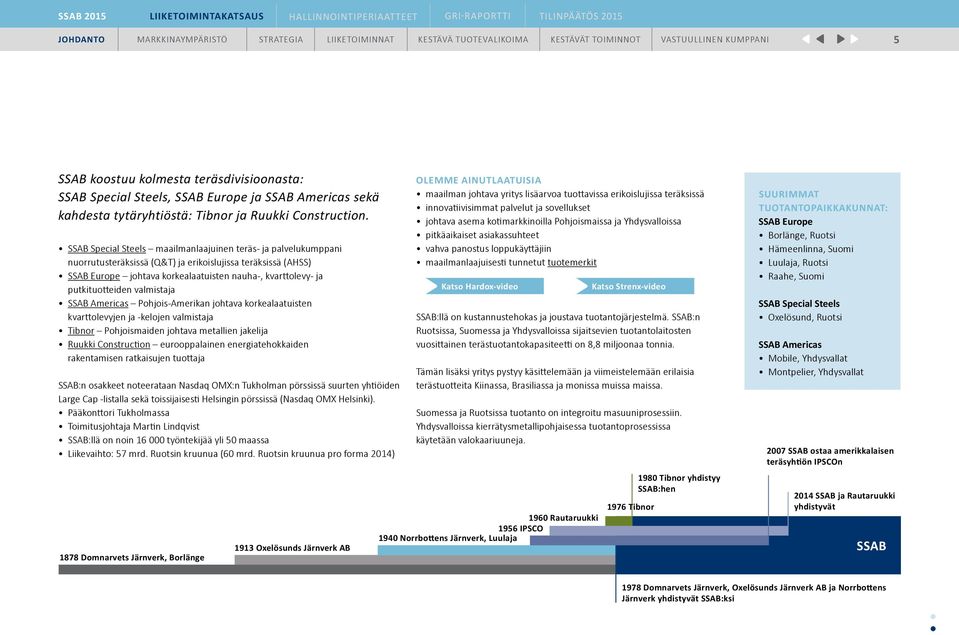Screen dimensions: 959x635
Task: Open the SSAB 2015 main tab
Action: (x=82, y=16)
